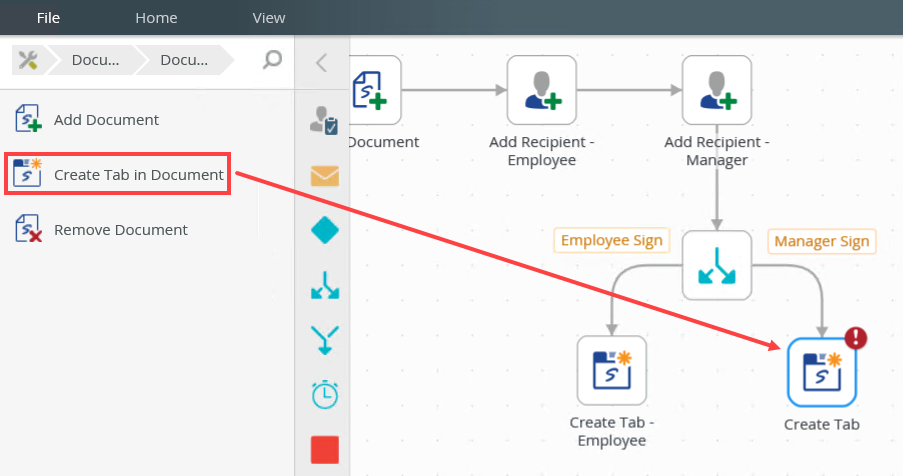The height and width of the screenshot is (476, 903).
Task: Click the Create Tab - Employee caption
Action: (612, 431)
